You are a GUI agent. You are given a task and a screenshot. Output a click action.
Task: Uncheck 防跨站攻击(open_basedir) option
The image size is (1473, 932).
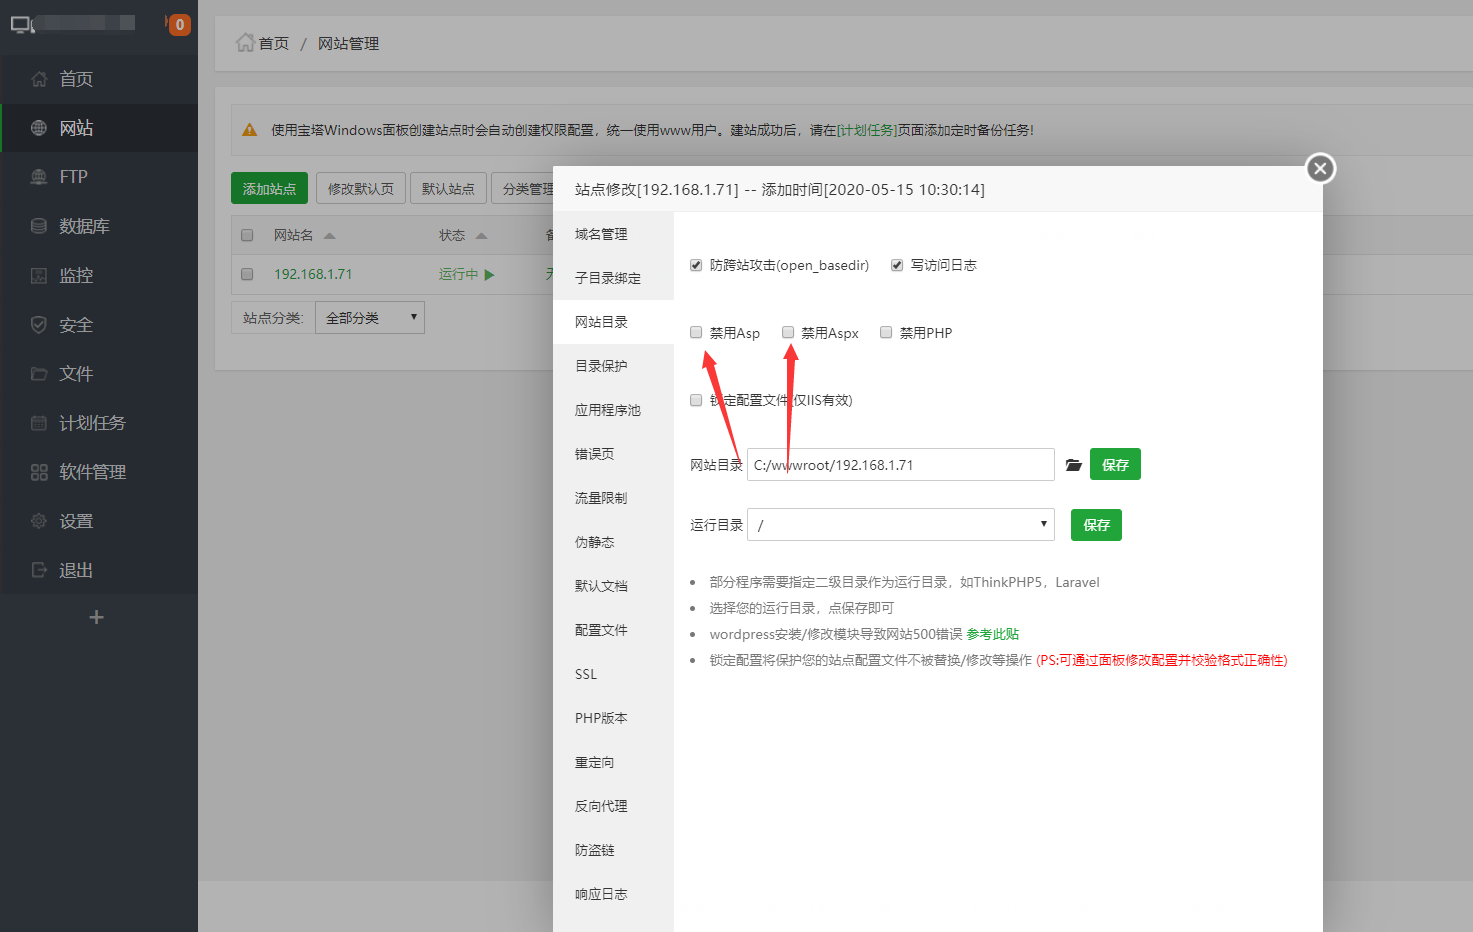coord(696,265)
